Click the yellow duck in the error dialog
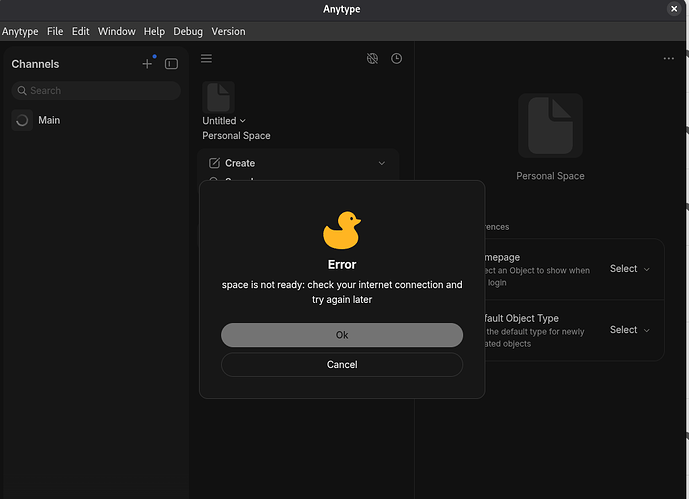 coord(342,230)
